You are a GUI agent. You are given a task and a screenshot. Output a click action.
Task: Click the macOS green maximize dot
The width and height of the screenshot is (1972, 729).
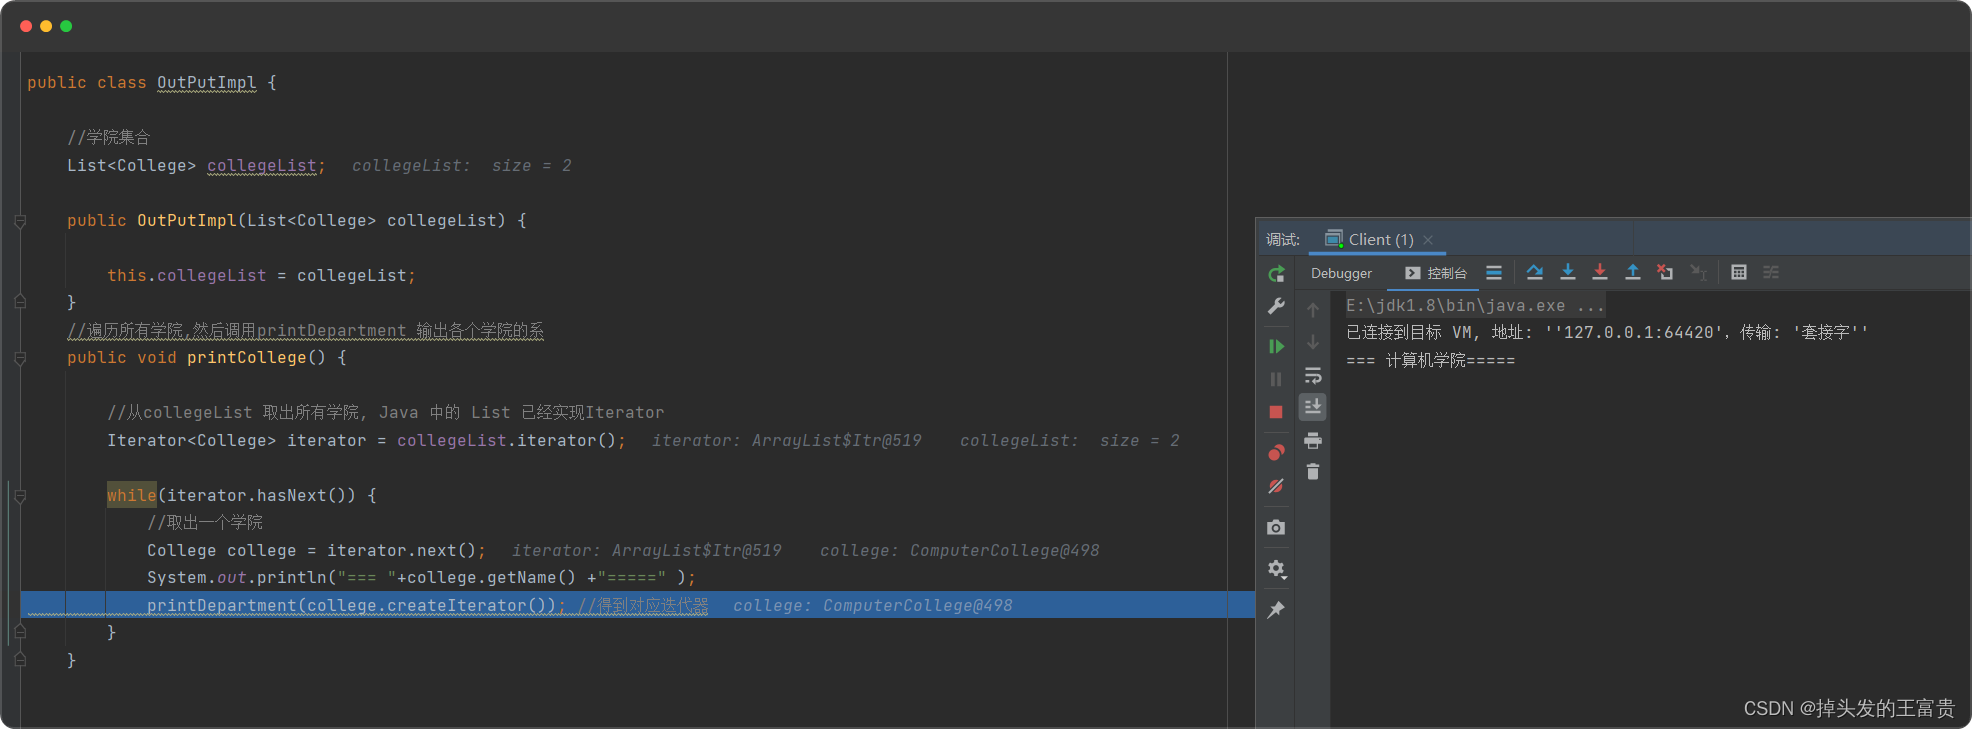click(66, 26)
